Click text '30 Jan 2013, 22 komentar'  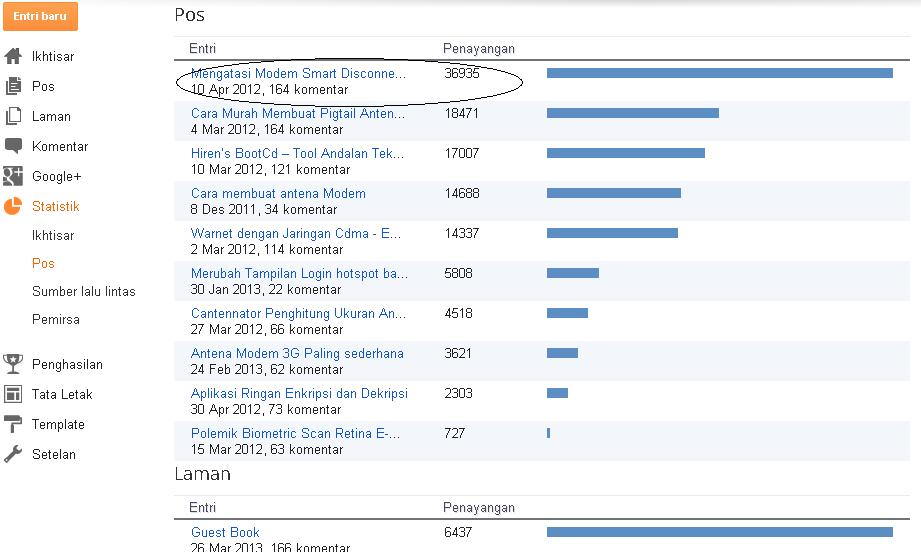[265, 289]
